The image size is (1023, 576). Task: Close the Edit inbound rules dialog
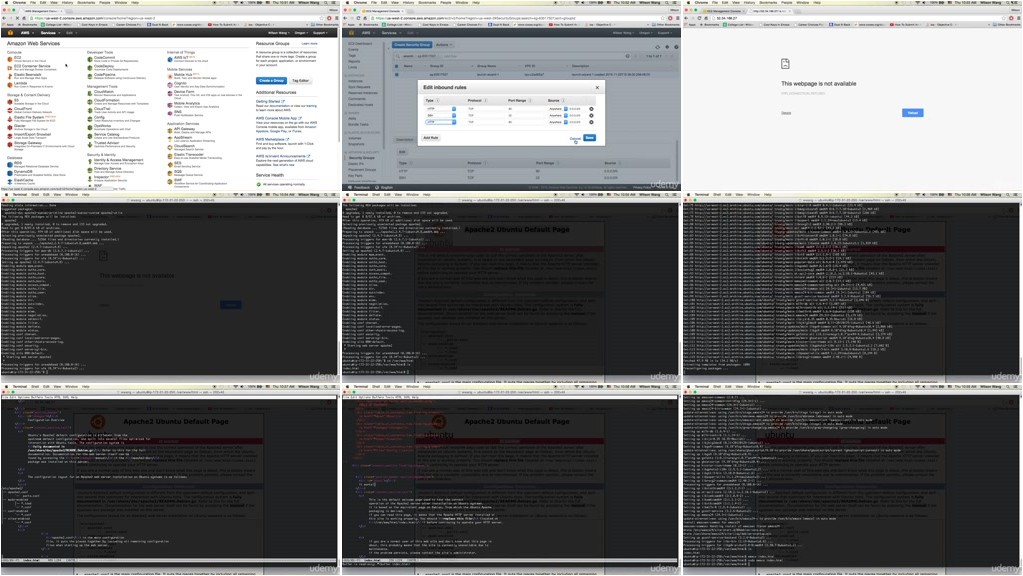click(597, 87)
